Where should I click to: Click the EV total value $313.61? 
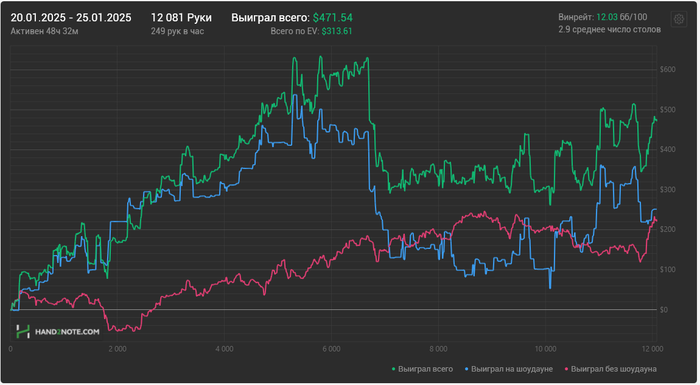[x=337, y=31]
